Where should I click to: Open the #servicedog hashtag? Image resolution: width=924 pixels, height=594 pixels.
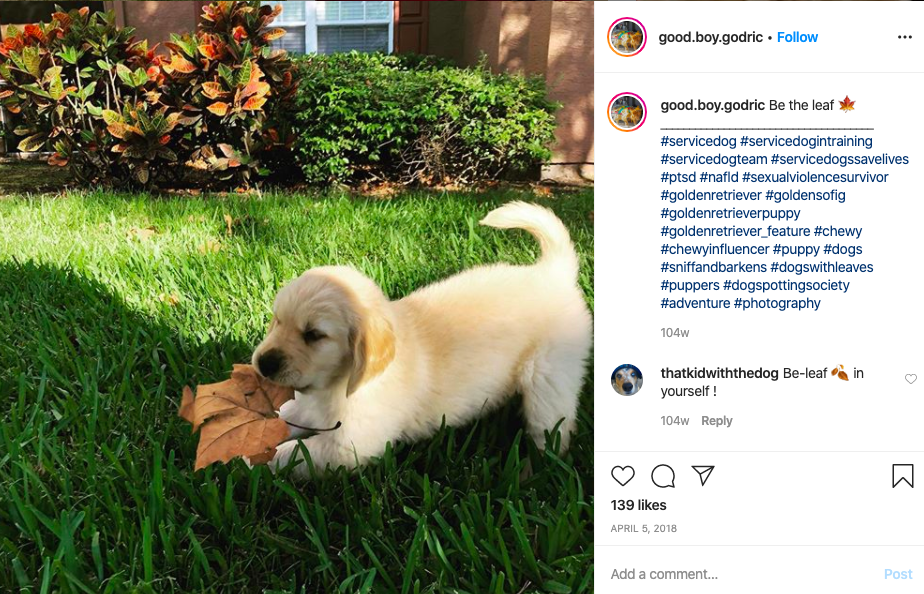698,141
